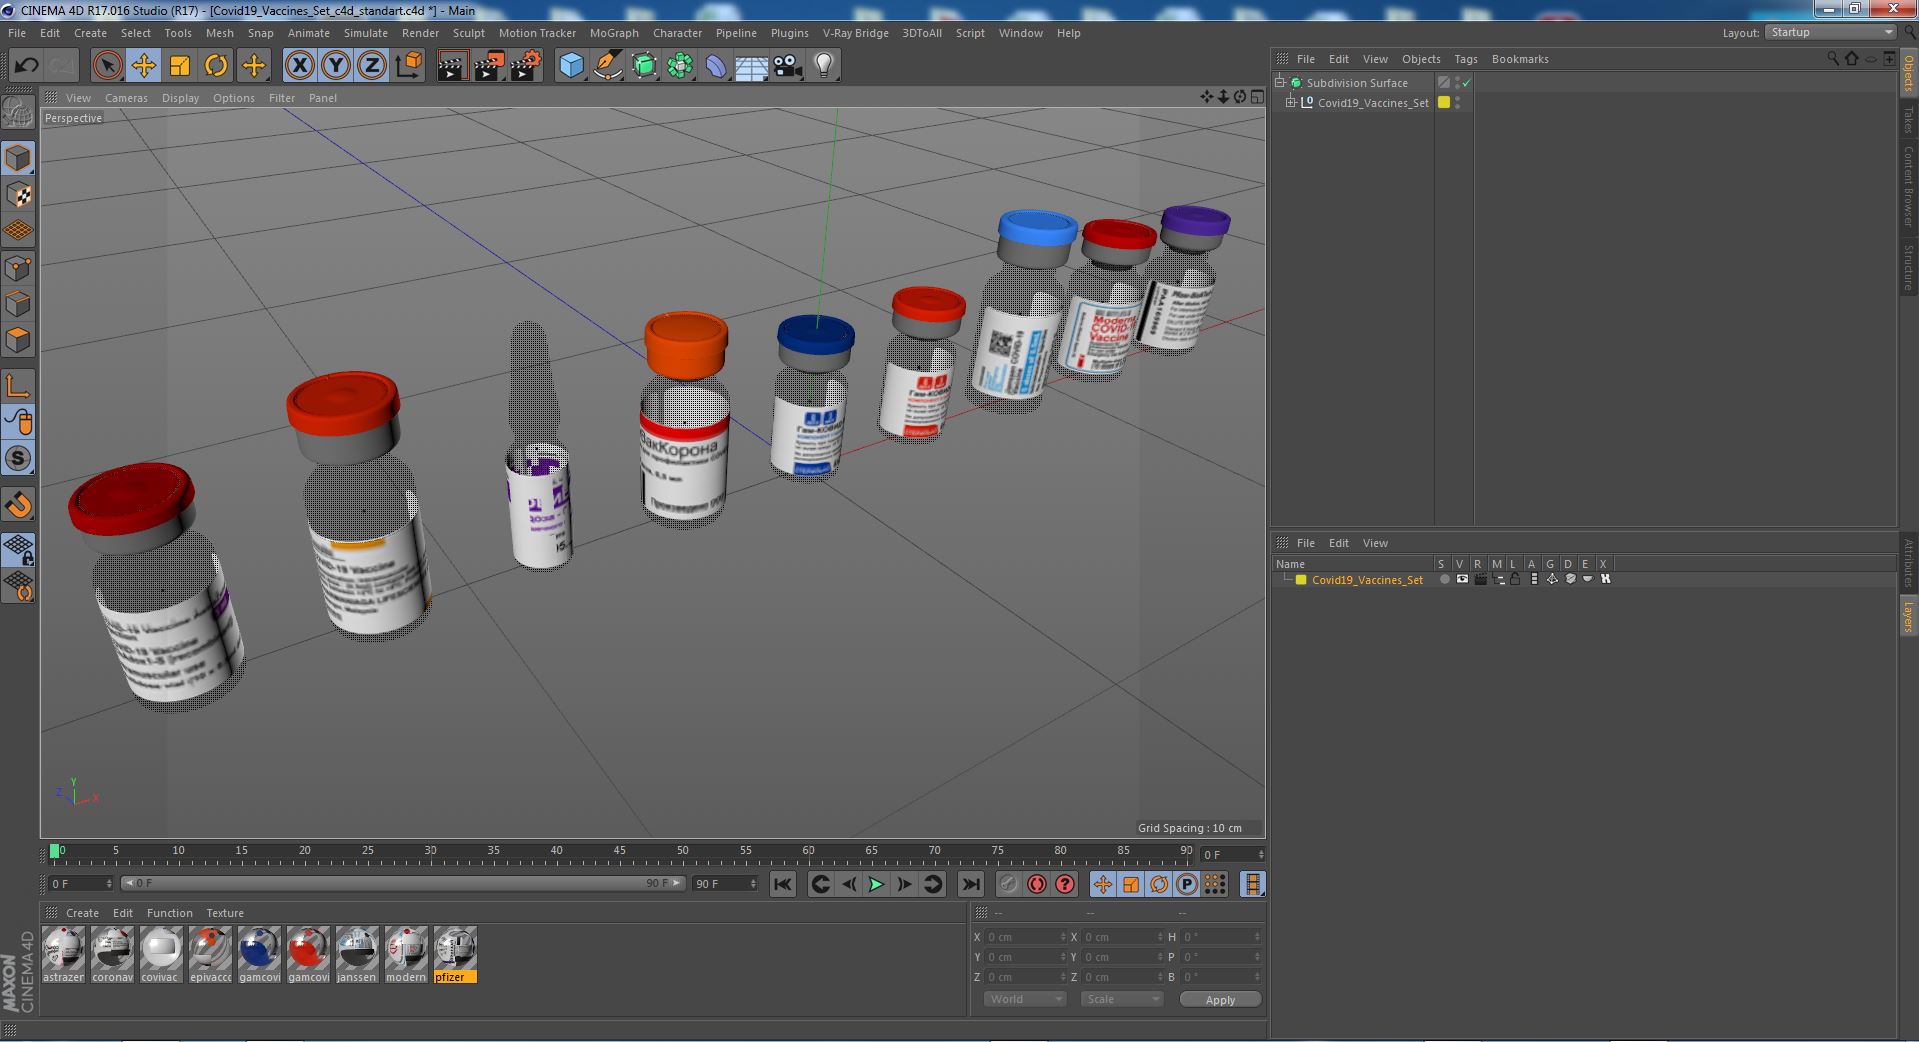Collapse the Subdivision Surface tree item

point(1280,83)
